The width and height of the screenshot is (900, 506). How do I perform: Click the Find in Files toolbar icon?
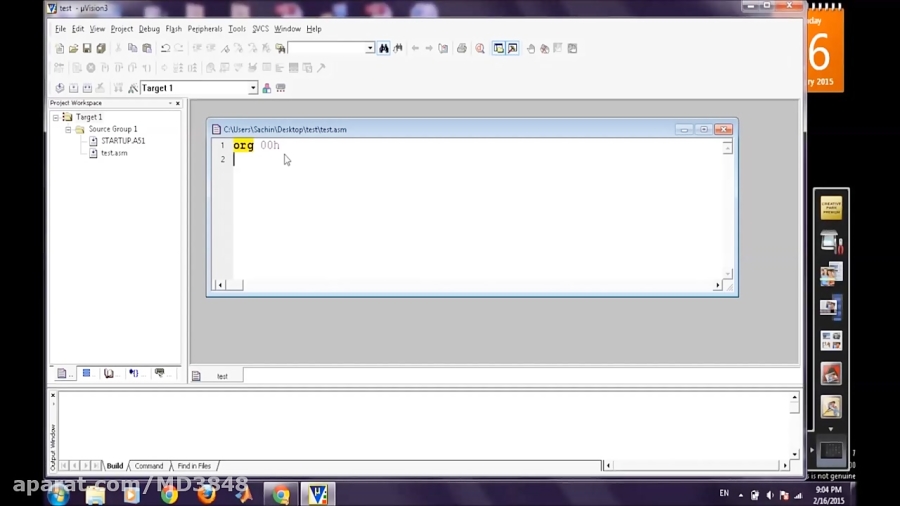coord(280,49)
